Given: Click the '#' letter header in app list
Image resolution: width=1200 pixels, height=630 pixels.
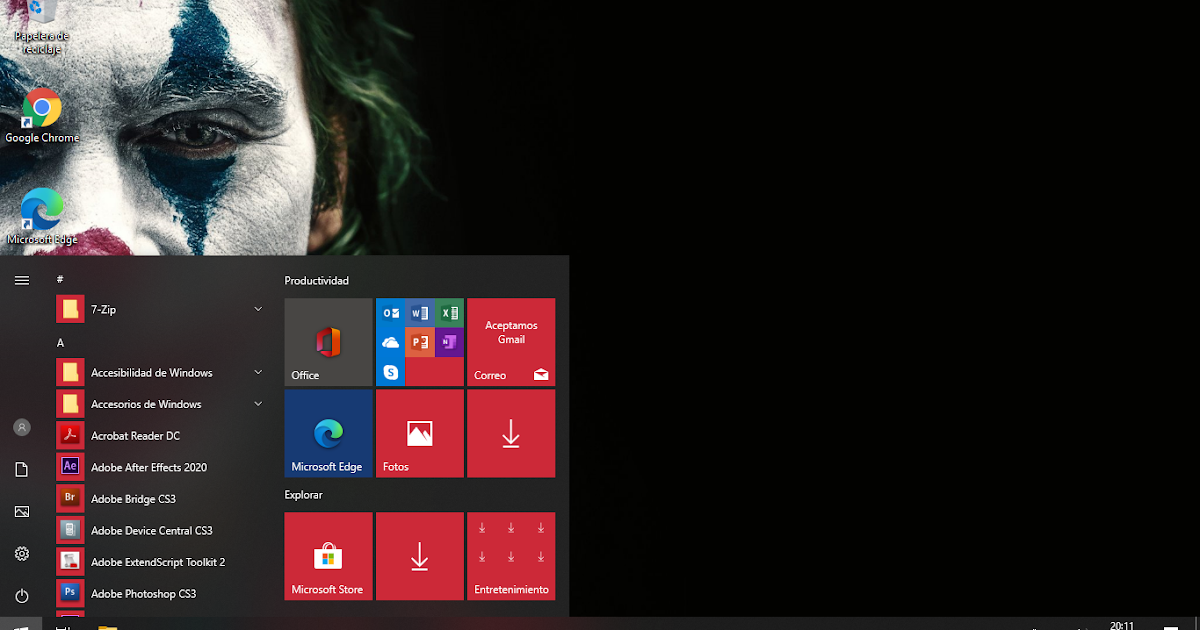Looking at the screenshot, I should tap(60, 280).
